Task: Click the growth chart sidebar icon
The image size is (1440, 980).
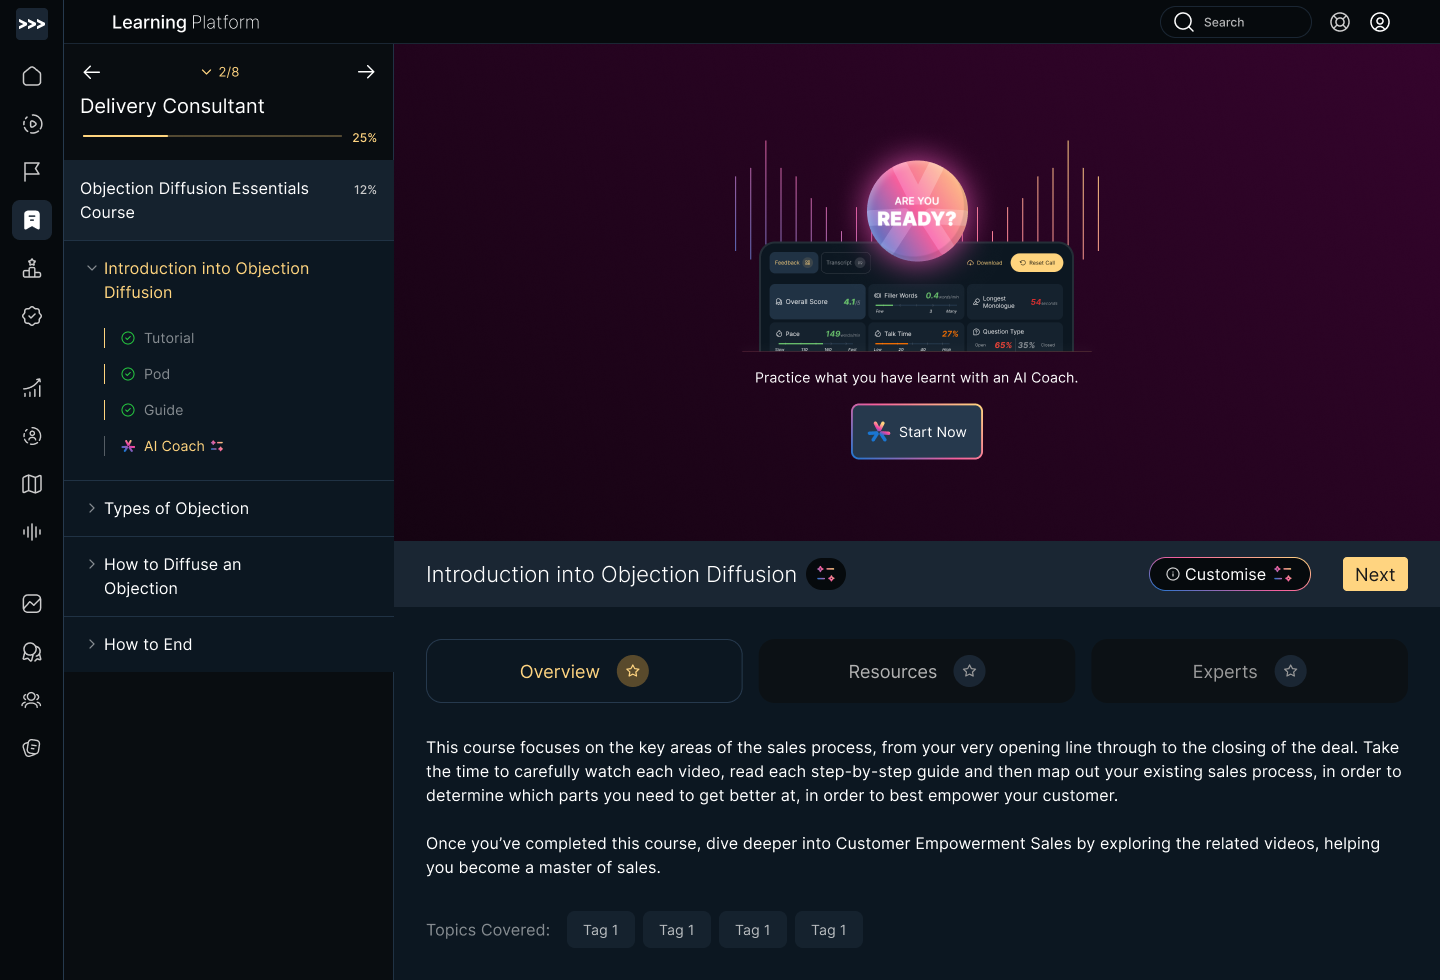Action: pos(32,388)
